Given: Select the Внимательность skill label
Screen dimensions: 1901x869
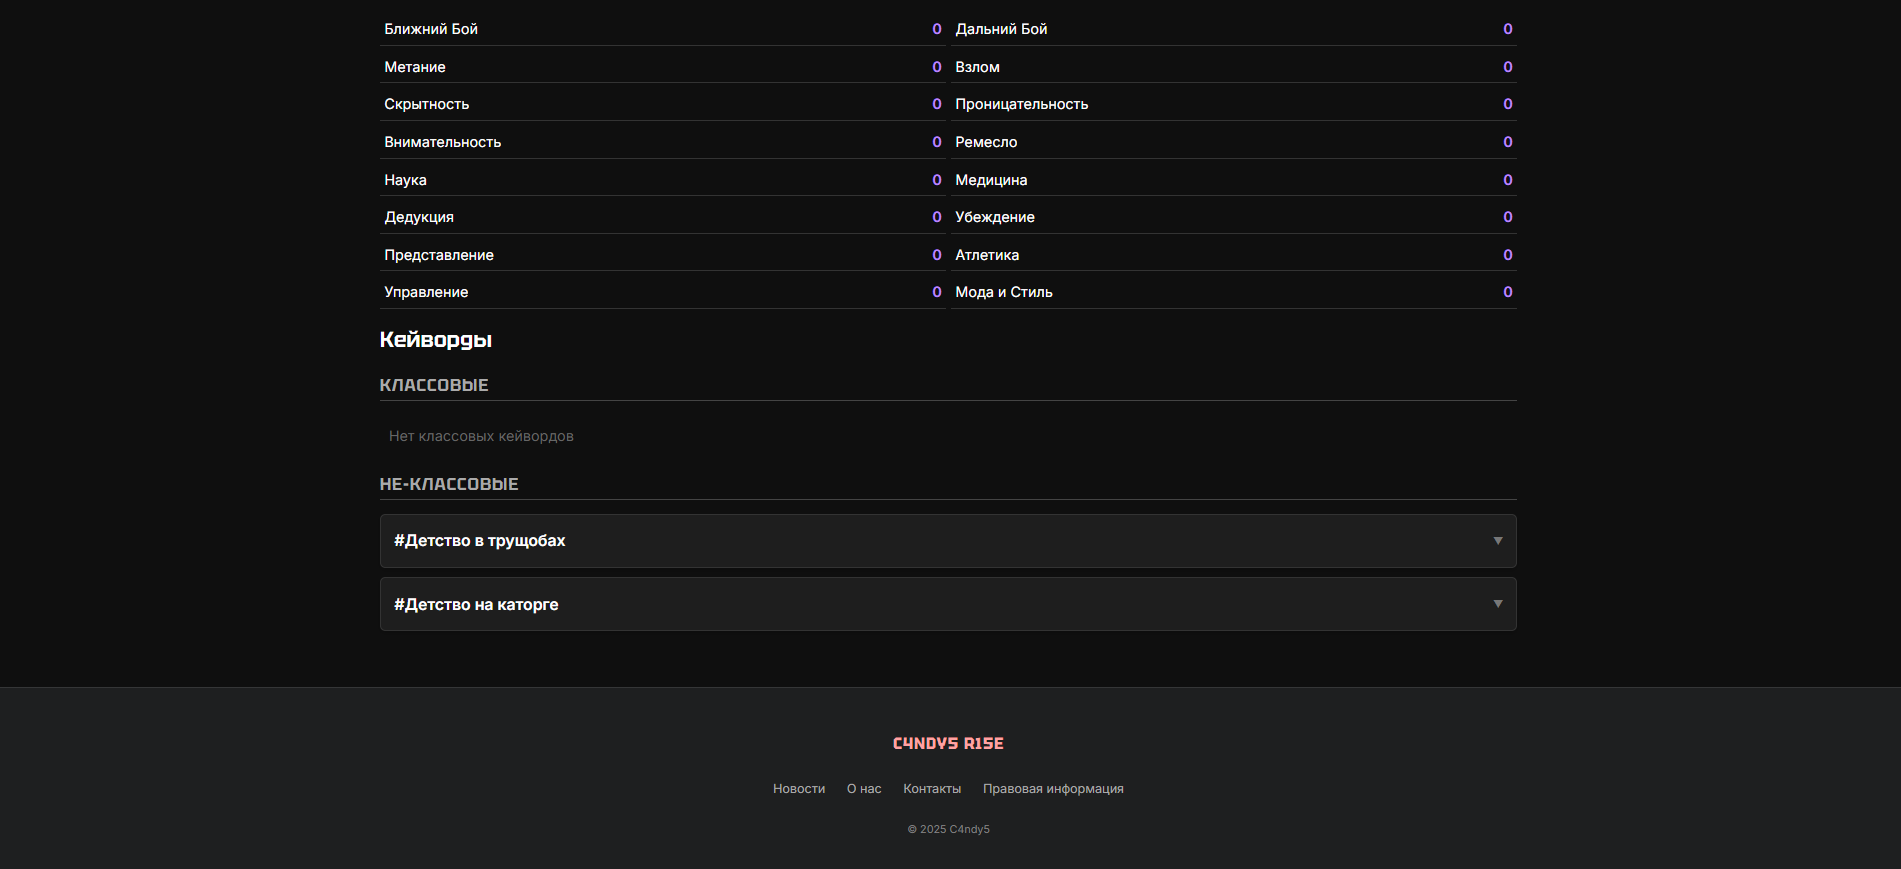Looking at the screenshot, I should (443, 142).
